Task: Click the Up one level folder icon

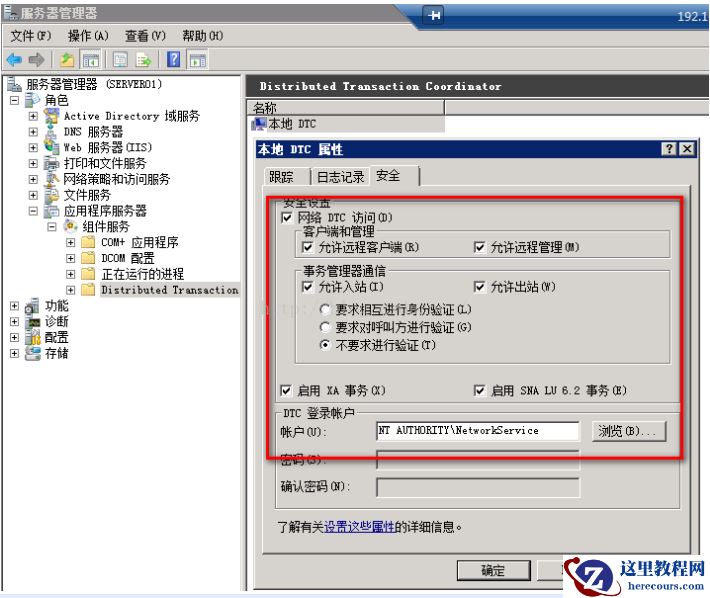Action: click(67, 59)
